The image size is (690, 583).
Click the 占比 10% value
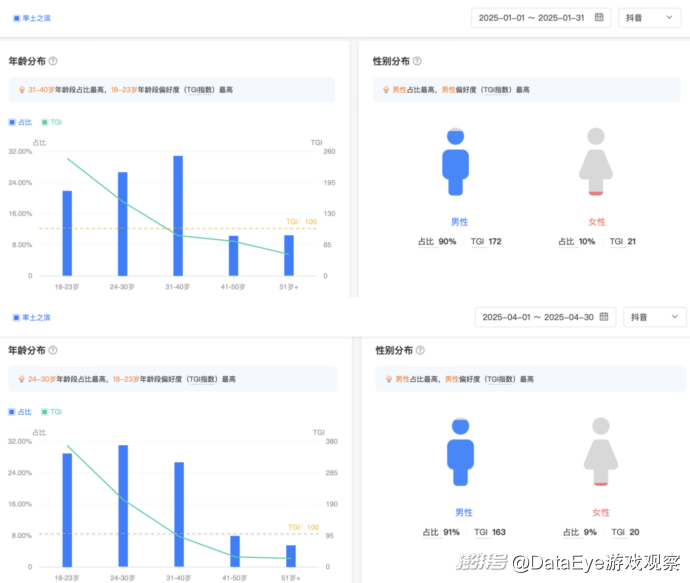coord(576,242)
